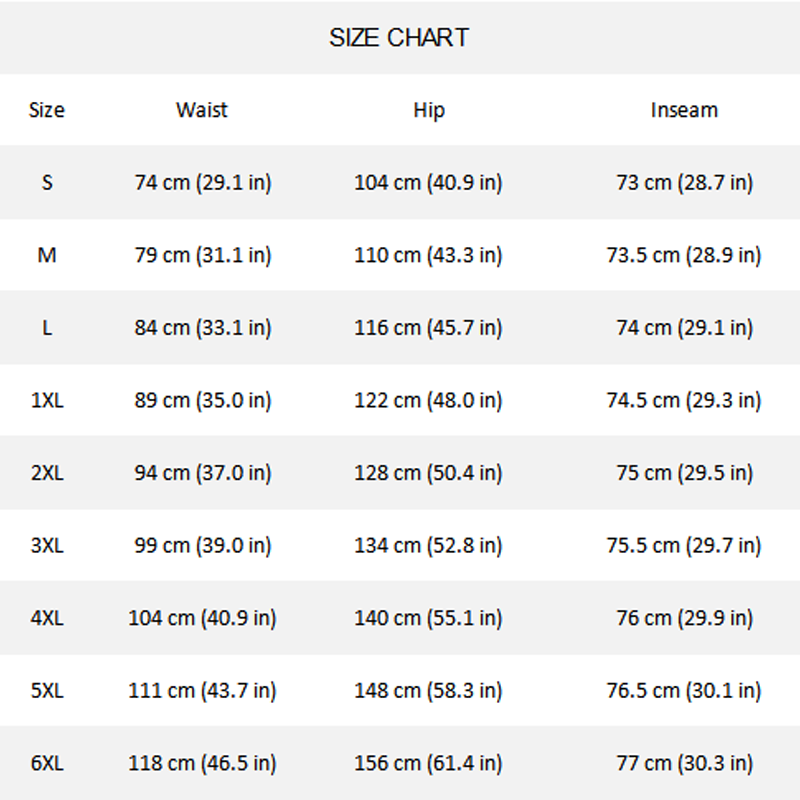
Task: Click the S size row label
Action: coord(47,183)
